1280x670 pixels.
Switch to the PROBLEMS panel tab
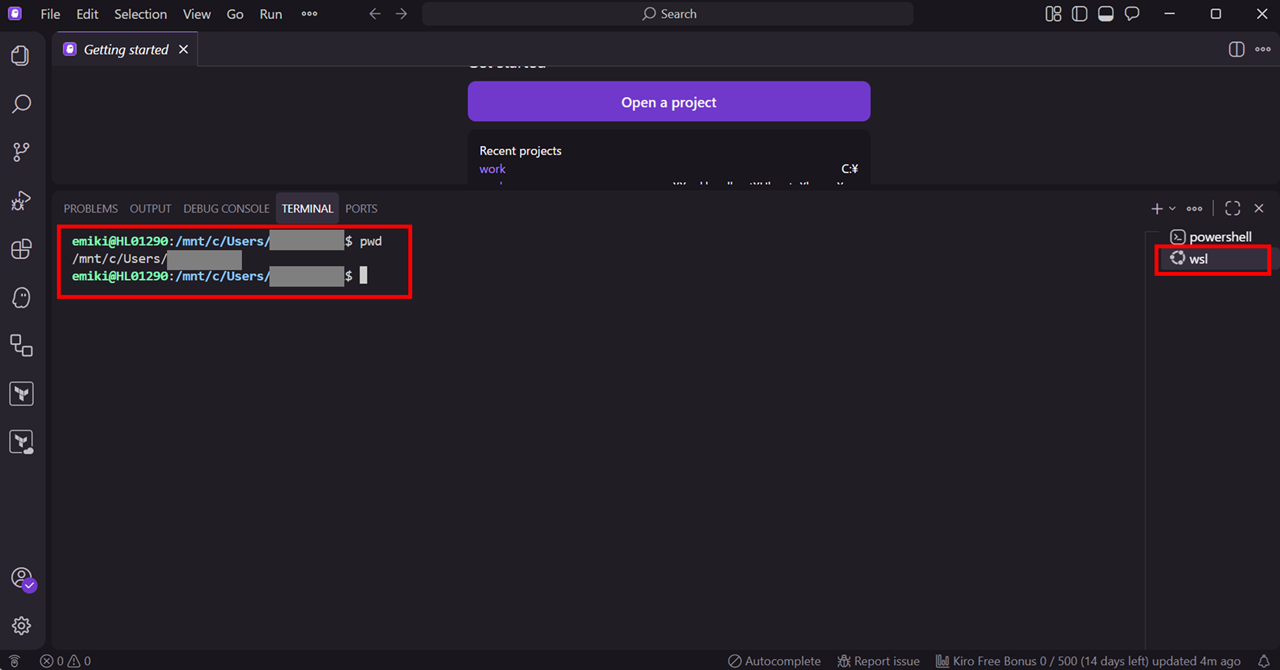(x=91, y=209)
